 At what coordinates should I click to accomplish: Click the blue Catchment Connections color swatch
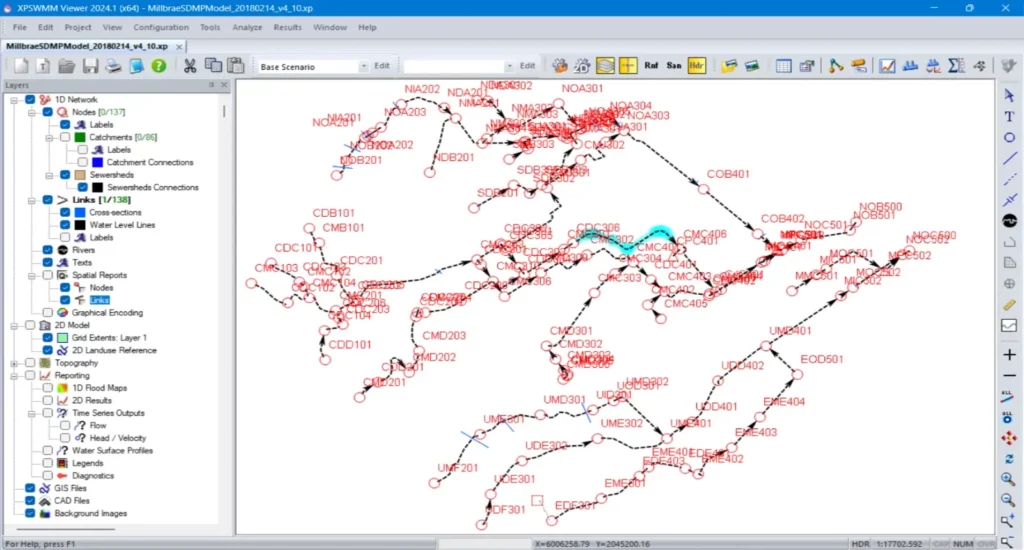pos(97,162)
